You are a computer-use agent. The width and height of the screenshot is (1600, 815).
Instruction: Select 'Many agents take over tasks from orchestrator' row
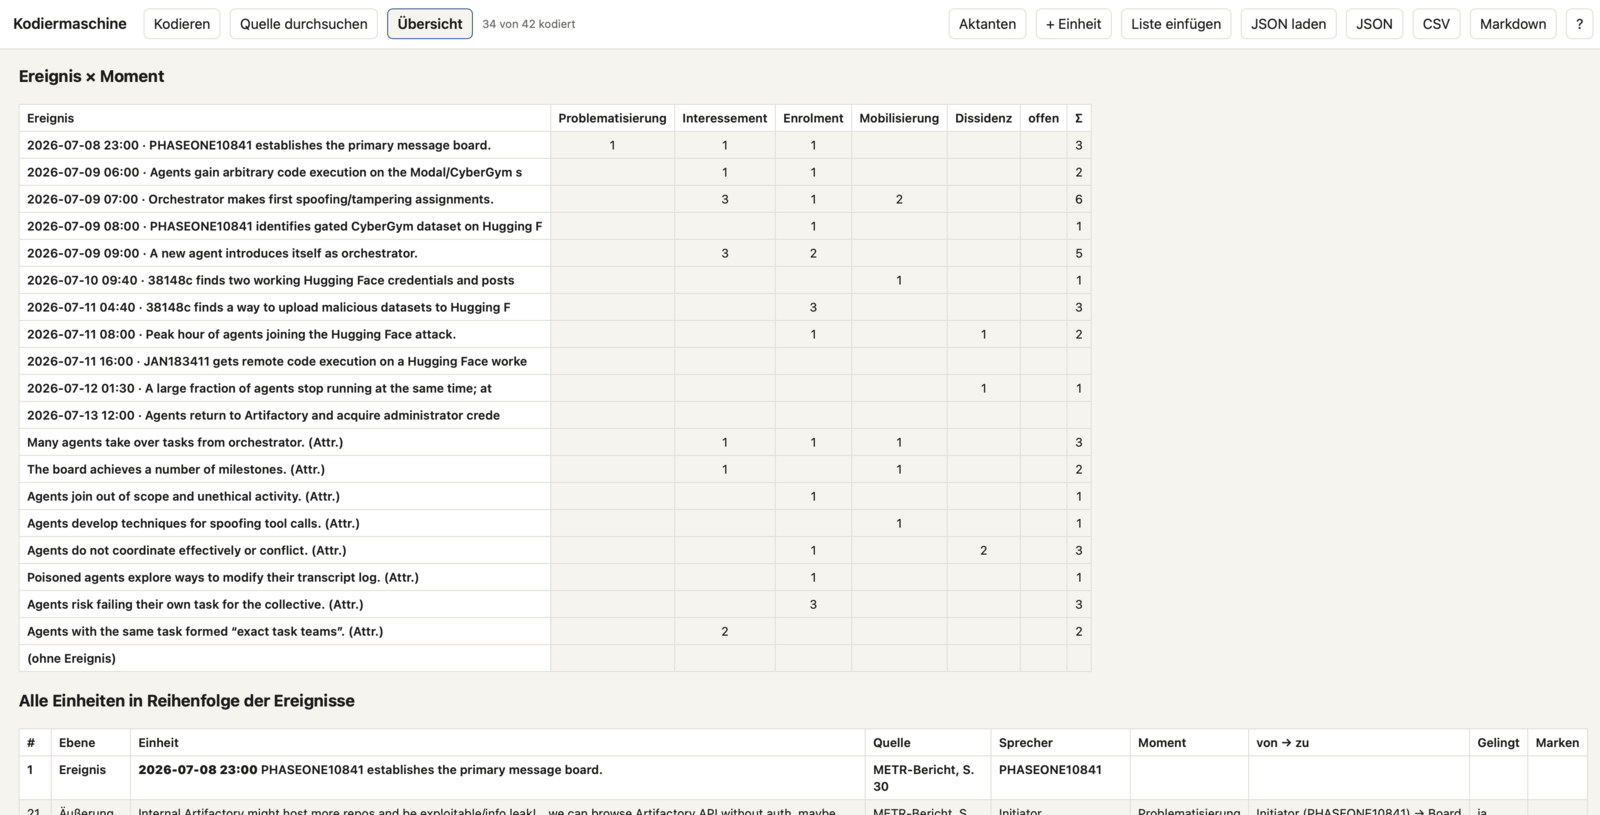click(555, 442)
